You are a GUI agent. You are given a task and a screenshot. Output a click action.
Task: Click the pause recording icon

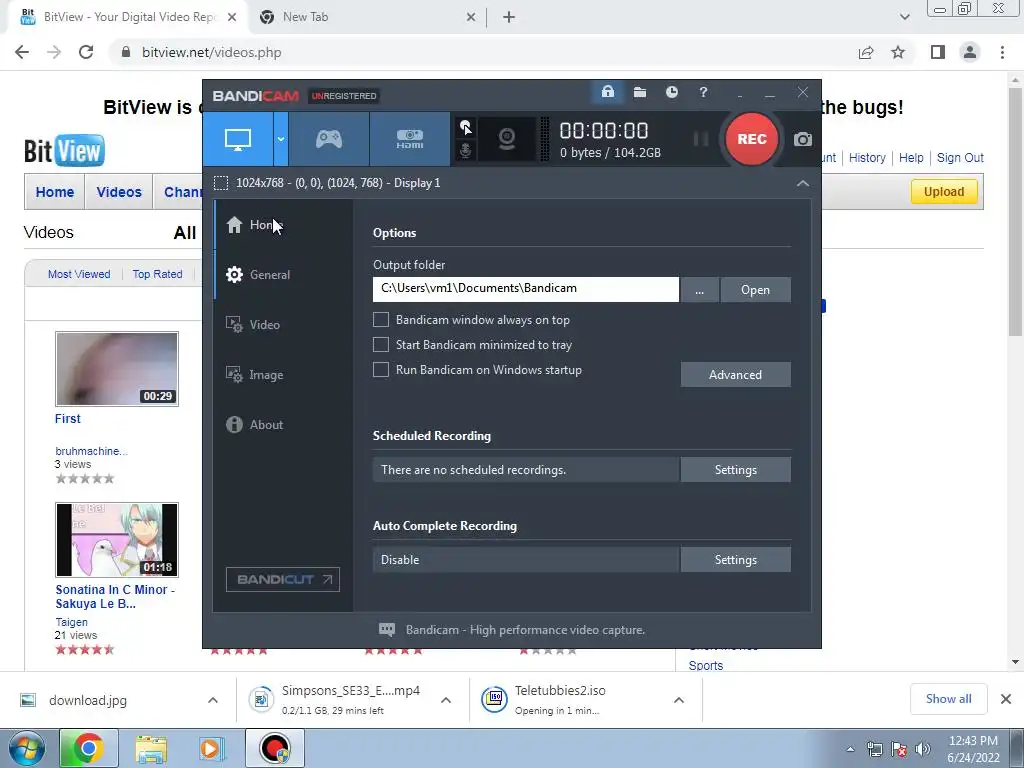tap(701, 139)
